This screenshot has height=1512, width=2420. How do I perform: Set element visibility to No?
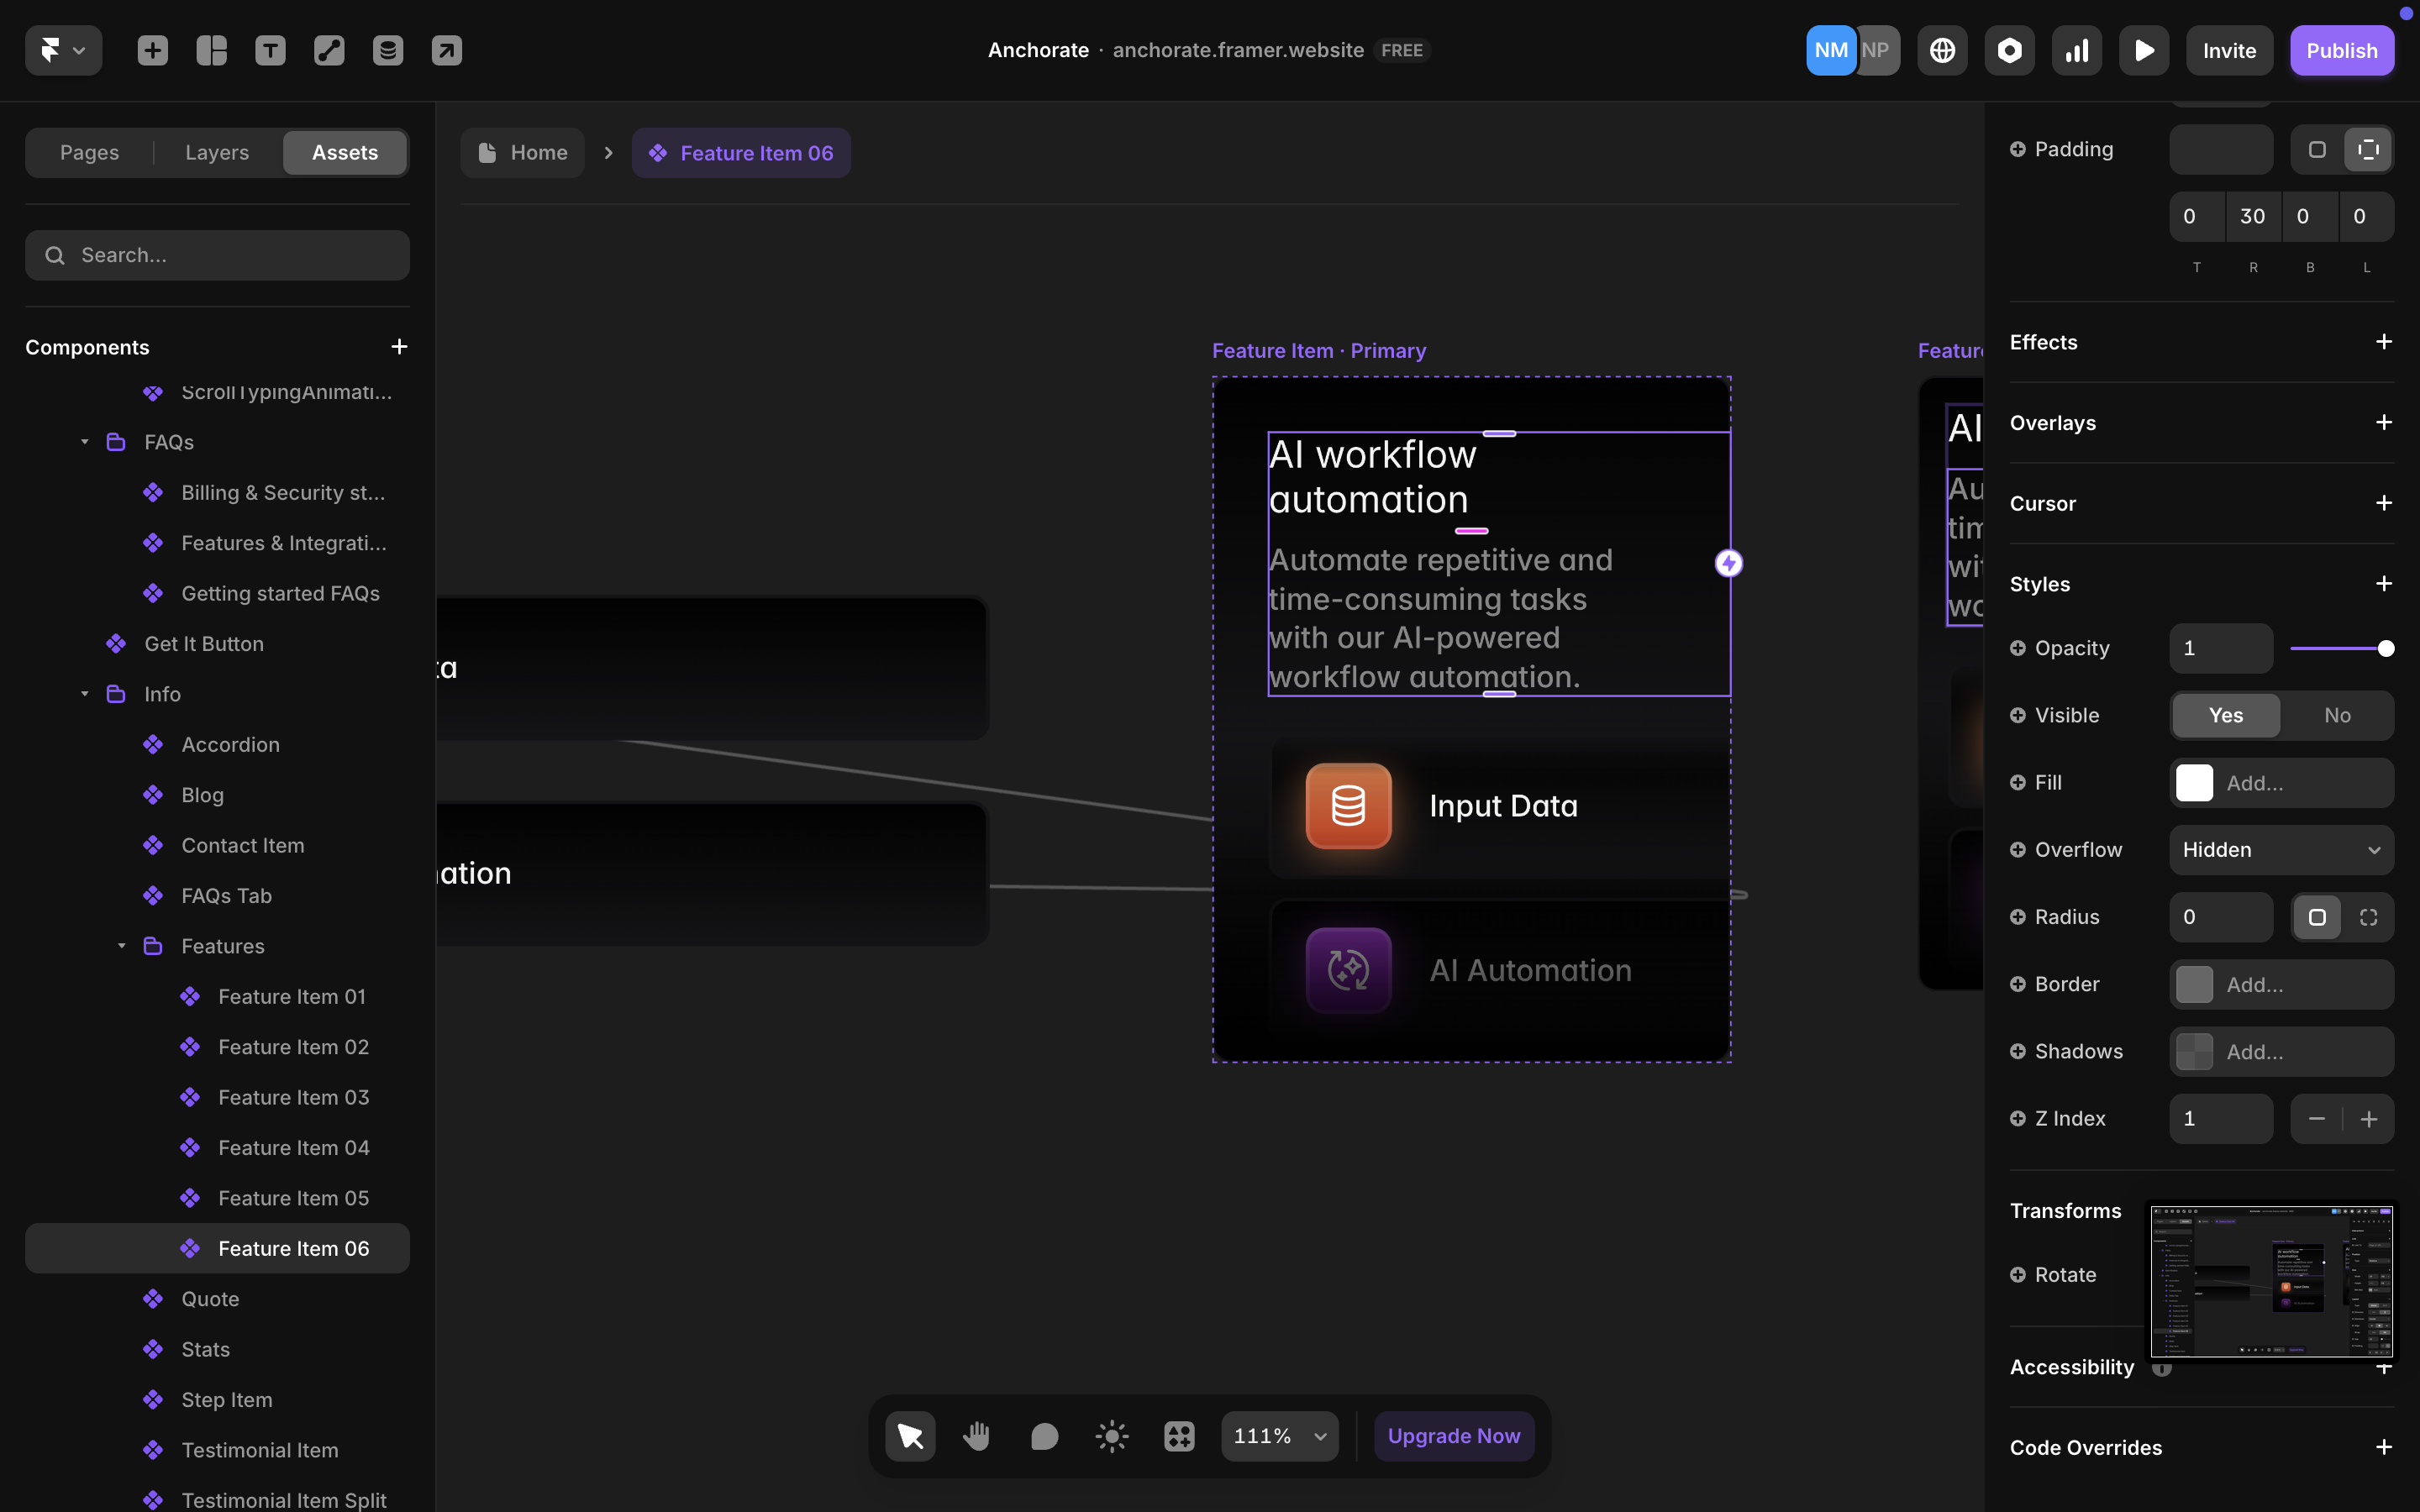coord(2337,715)
